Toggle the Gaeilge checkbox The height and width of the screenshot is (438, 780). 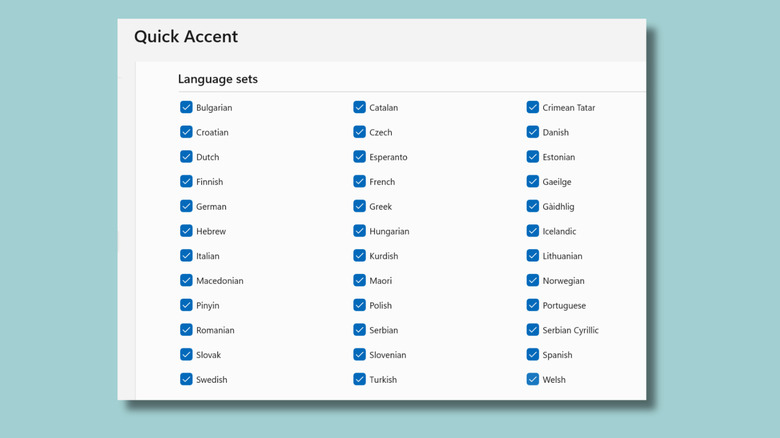(533, 181)
